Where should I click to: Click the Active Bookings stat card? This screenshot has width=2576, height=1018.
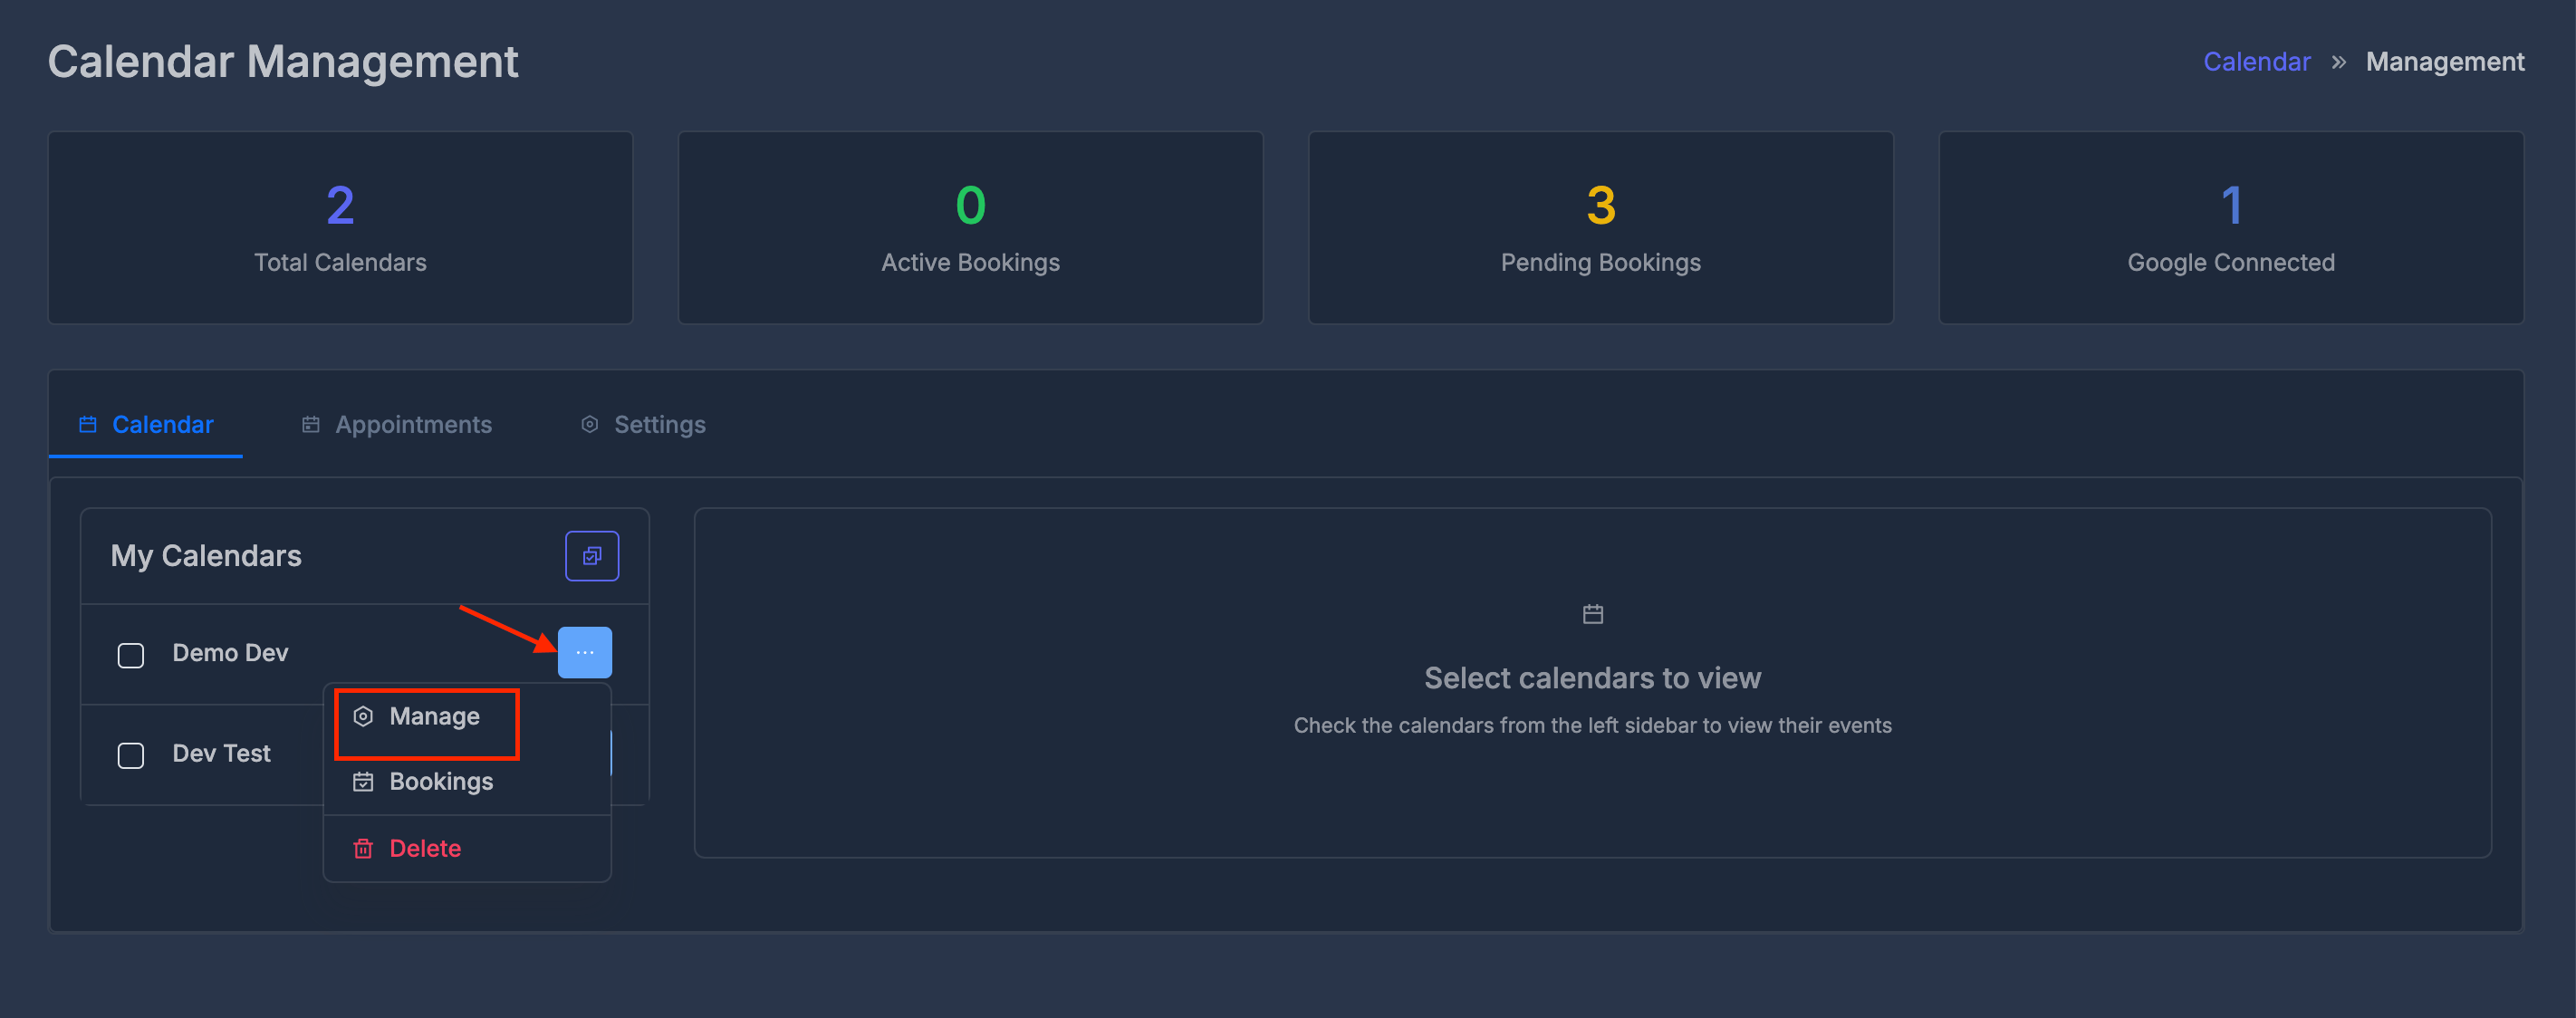pyautogui.click(x=970, y=227)
